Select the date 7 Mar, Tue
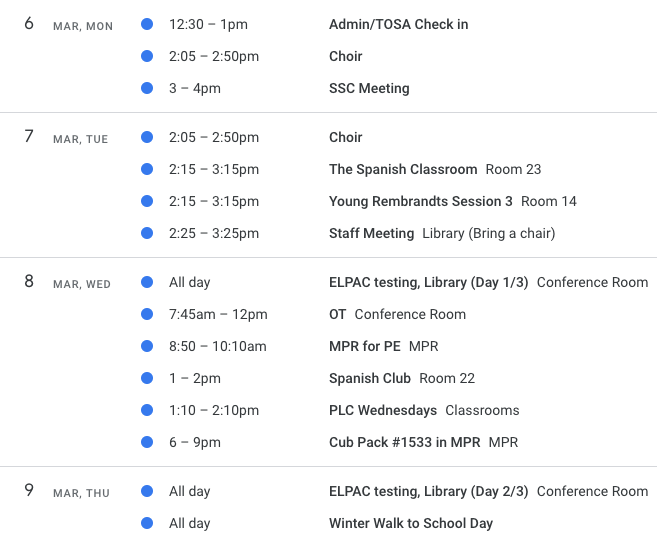Image resolution: width=657 pixels, height=540 pixels. 66,137
